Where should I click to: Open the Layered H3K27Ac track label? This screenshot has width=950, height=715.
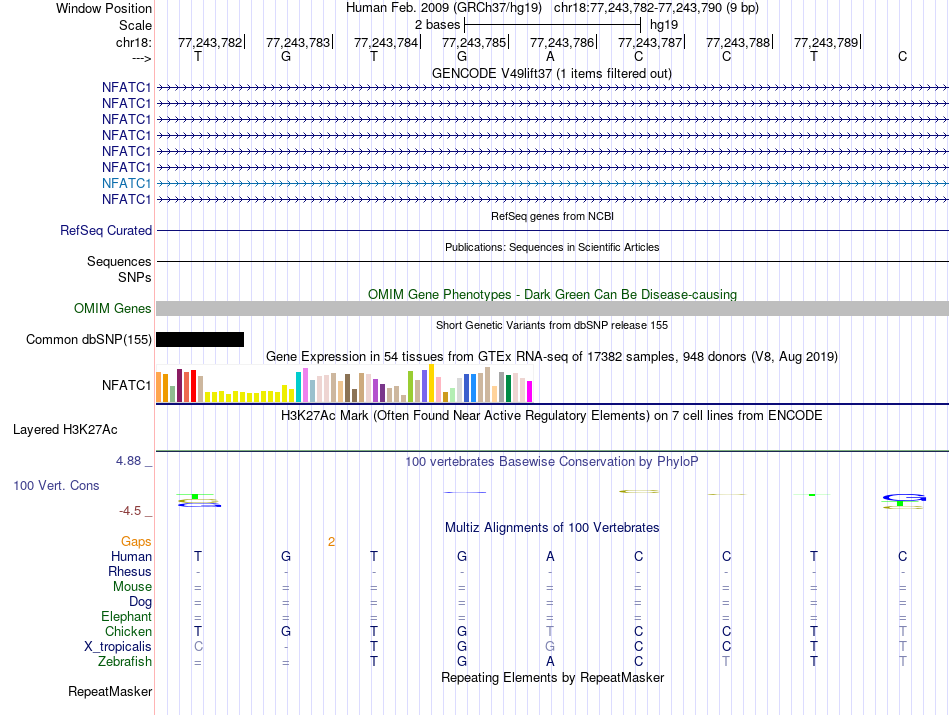click(65, 430)
